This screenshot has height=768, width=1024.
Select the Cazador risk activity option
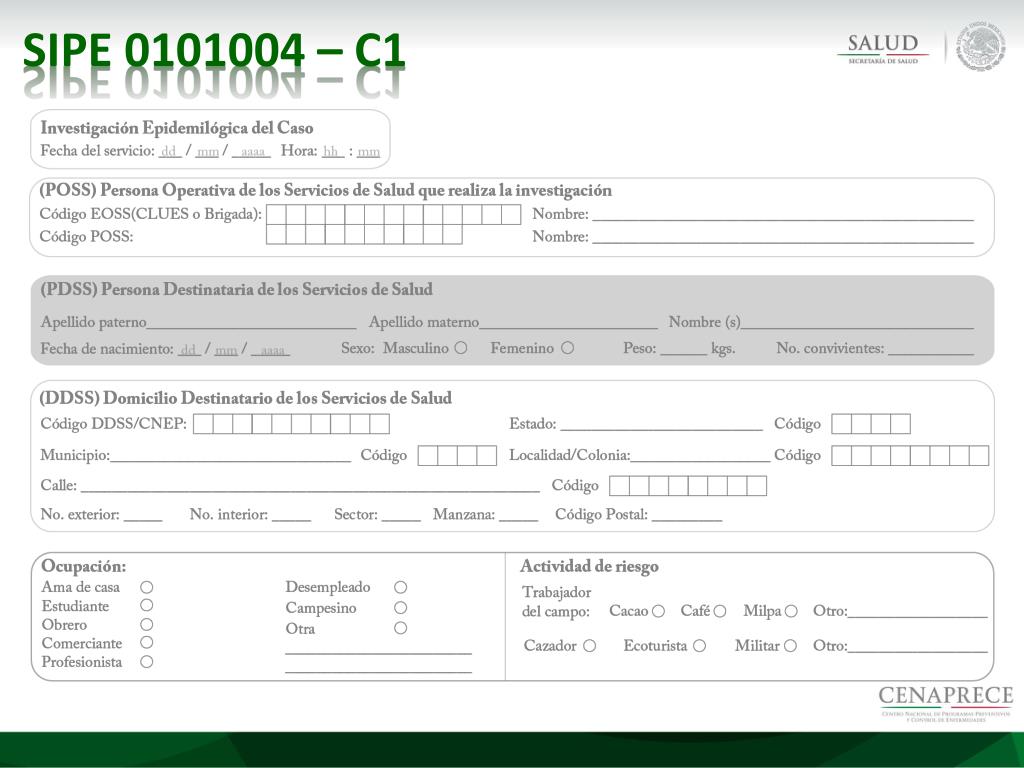click(x=589, y=646)
